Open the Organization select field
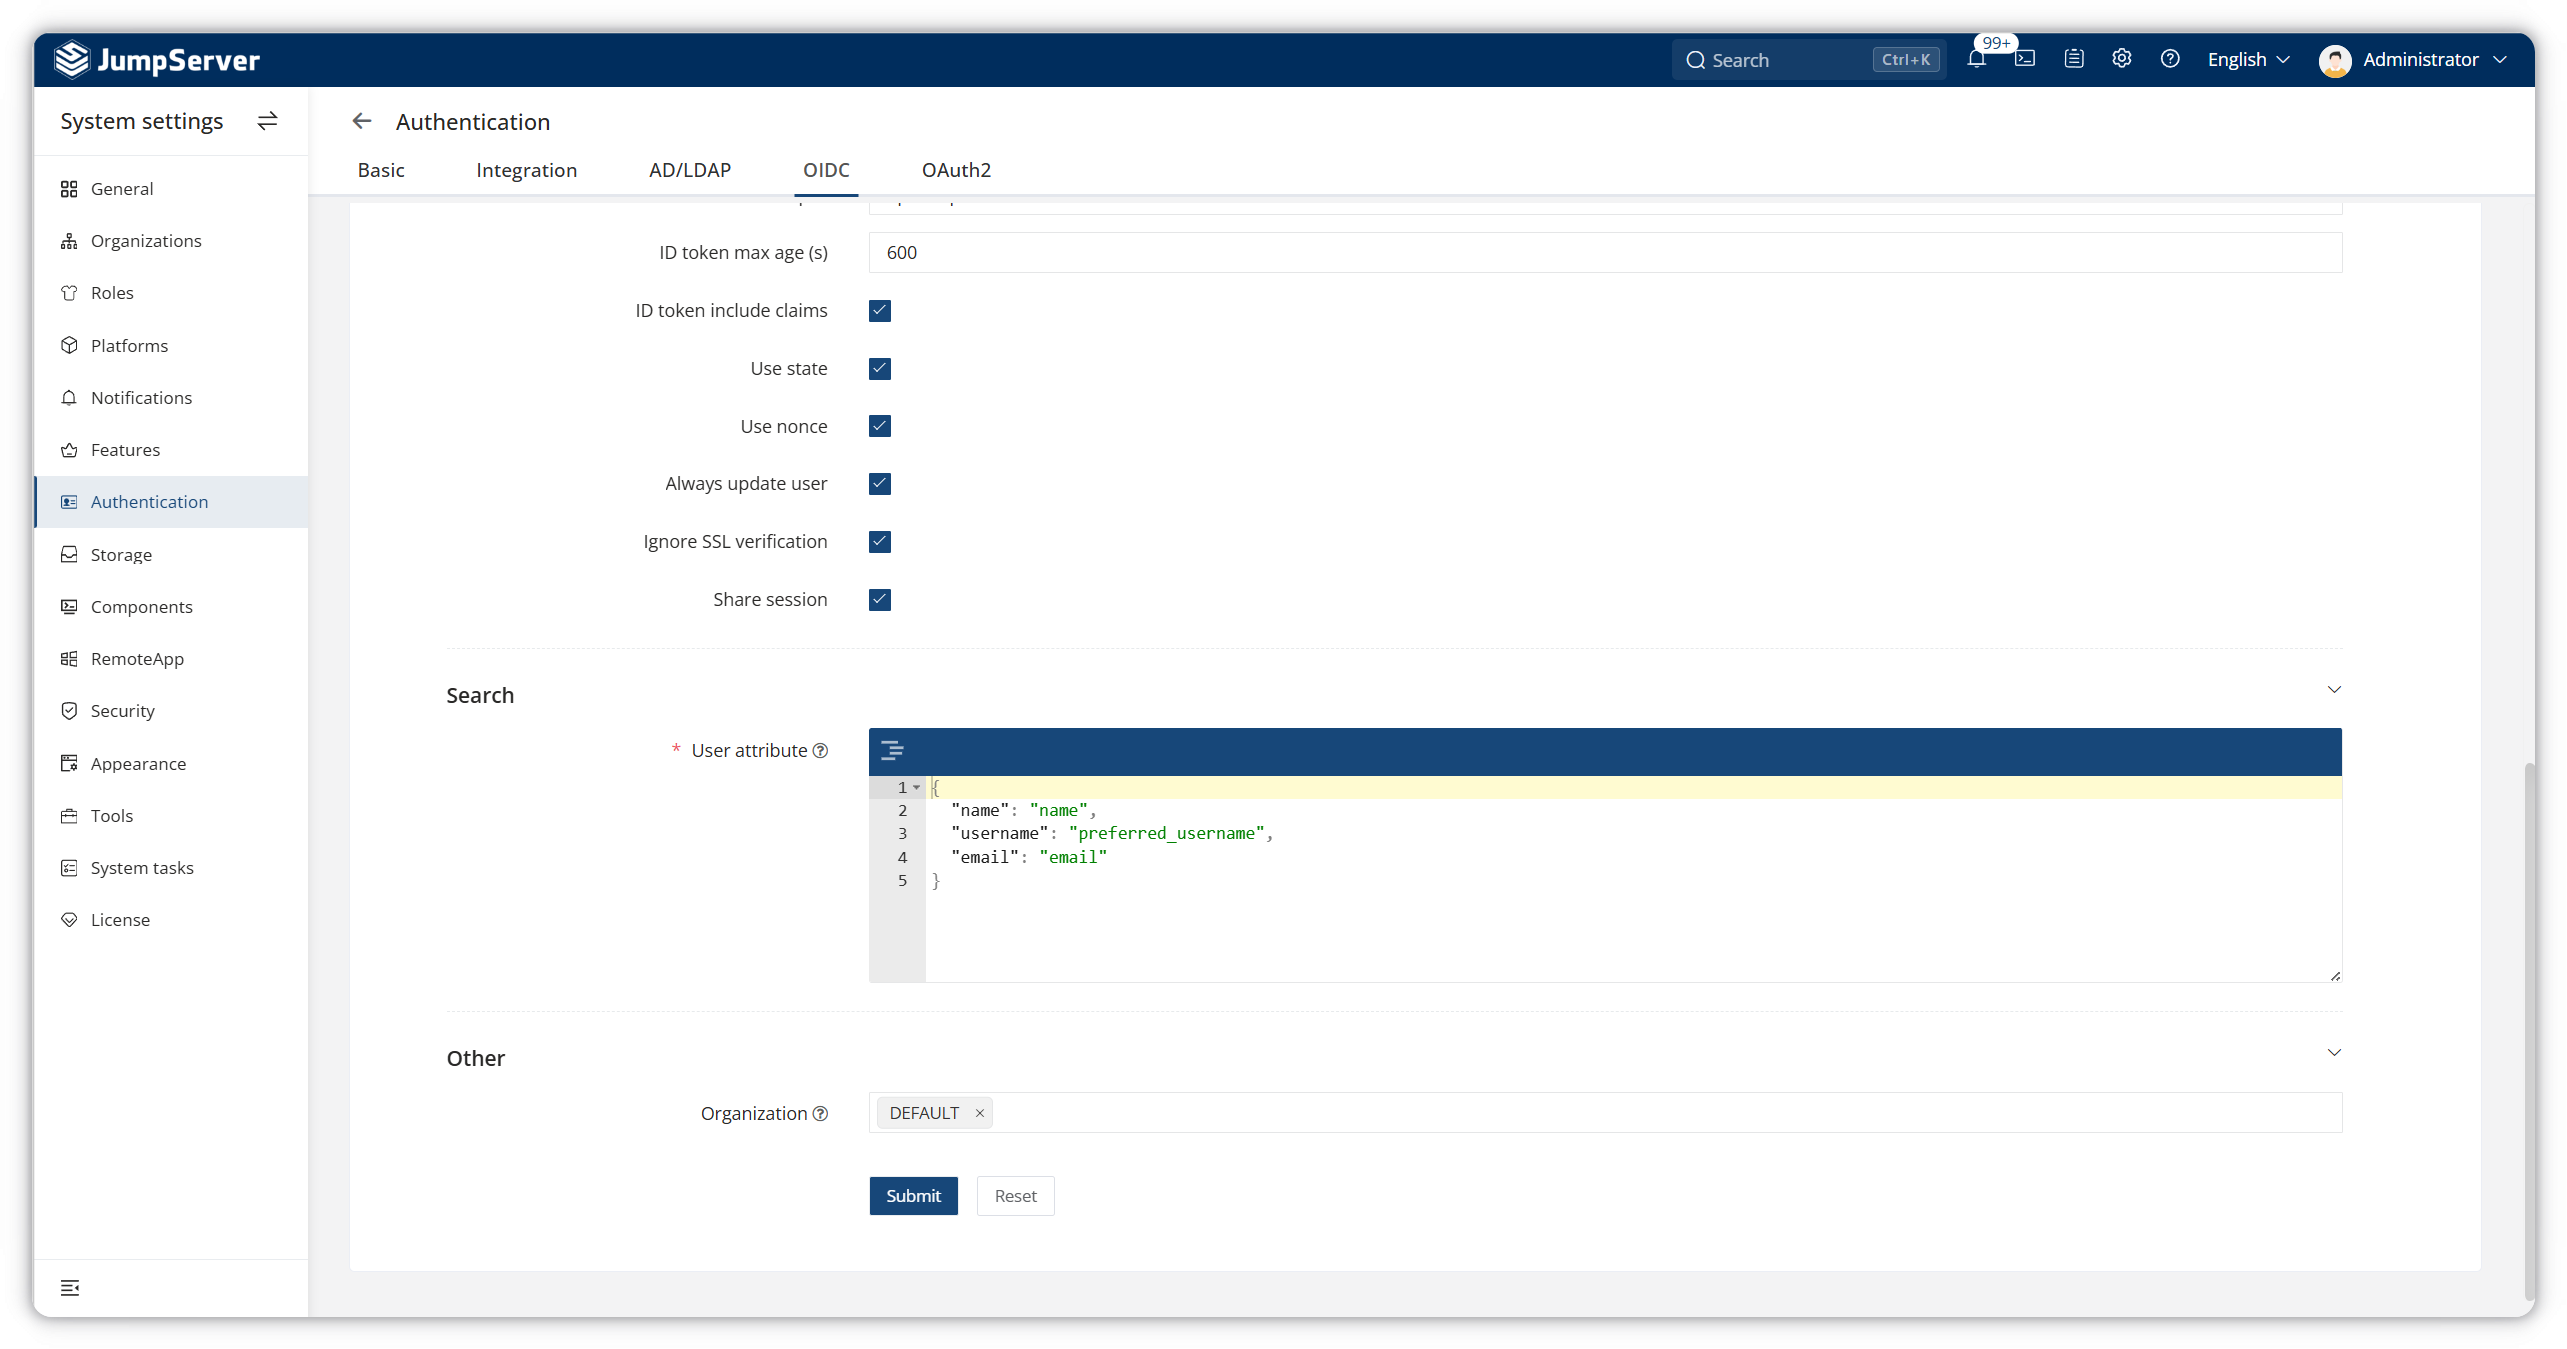Screen dimensions: 2567x1349 pos(1605,1113)
